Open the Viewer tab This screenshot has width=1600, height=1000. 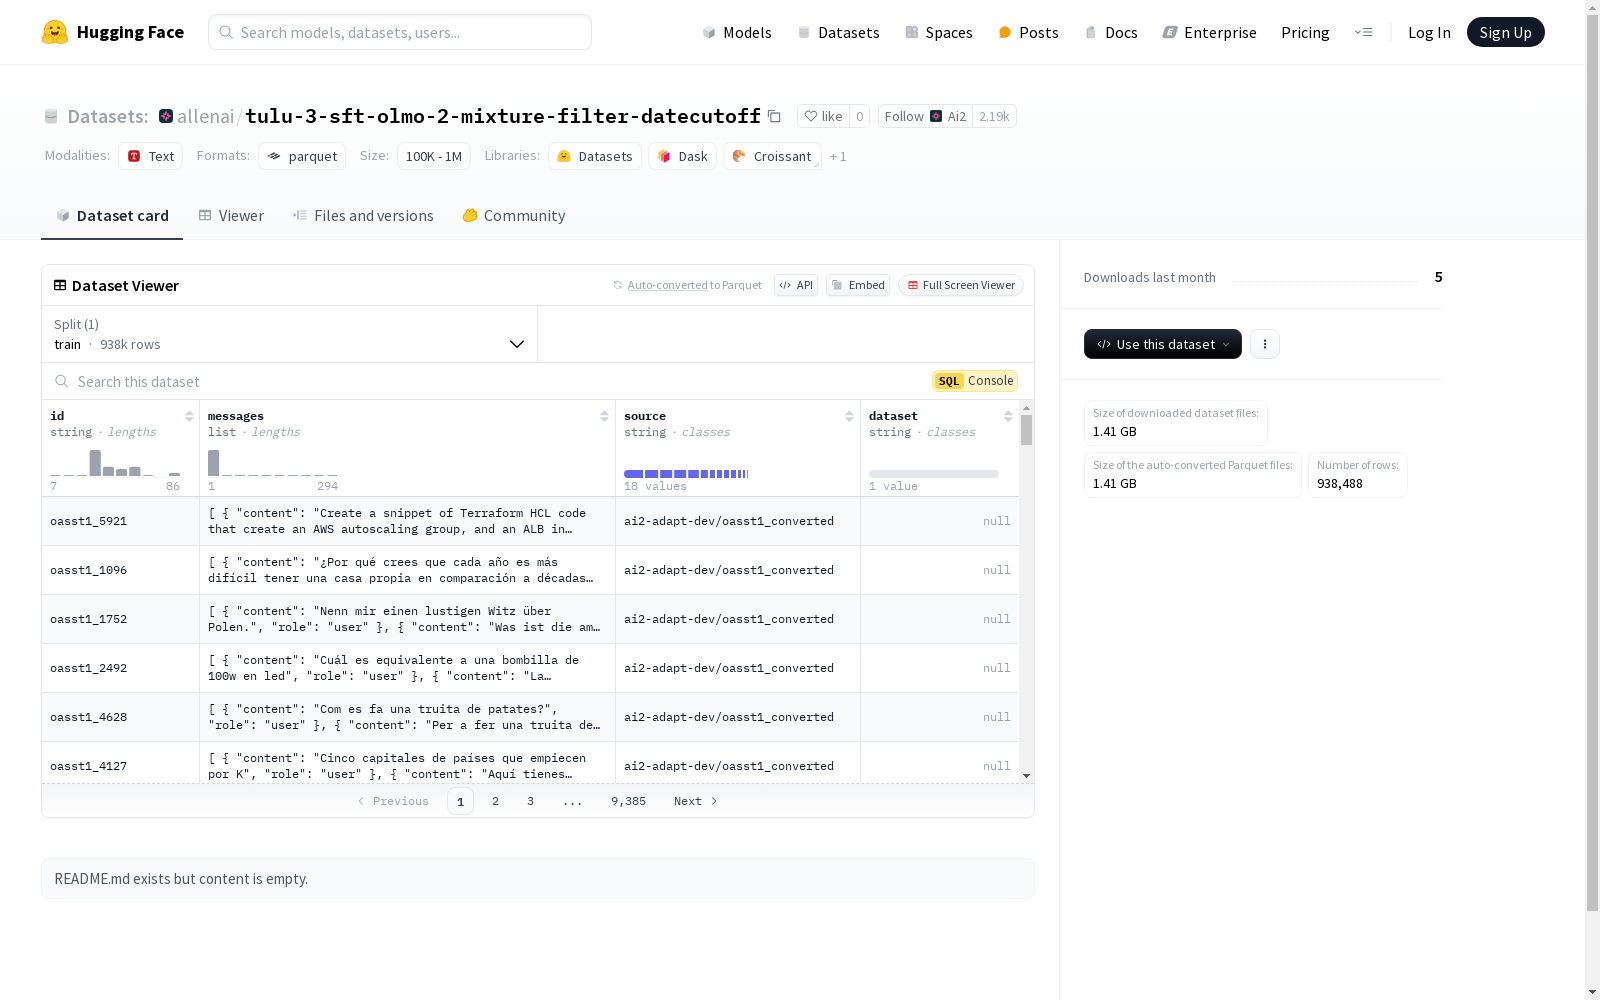(x=231, y=216)
